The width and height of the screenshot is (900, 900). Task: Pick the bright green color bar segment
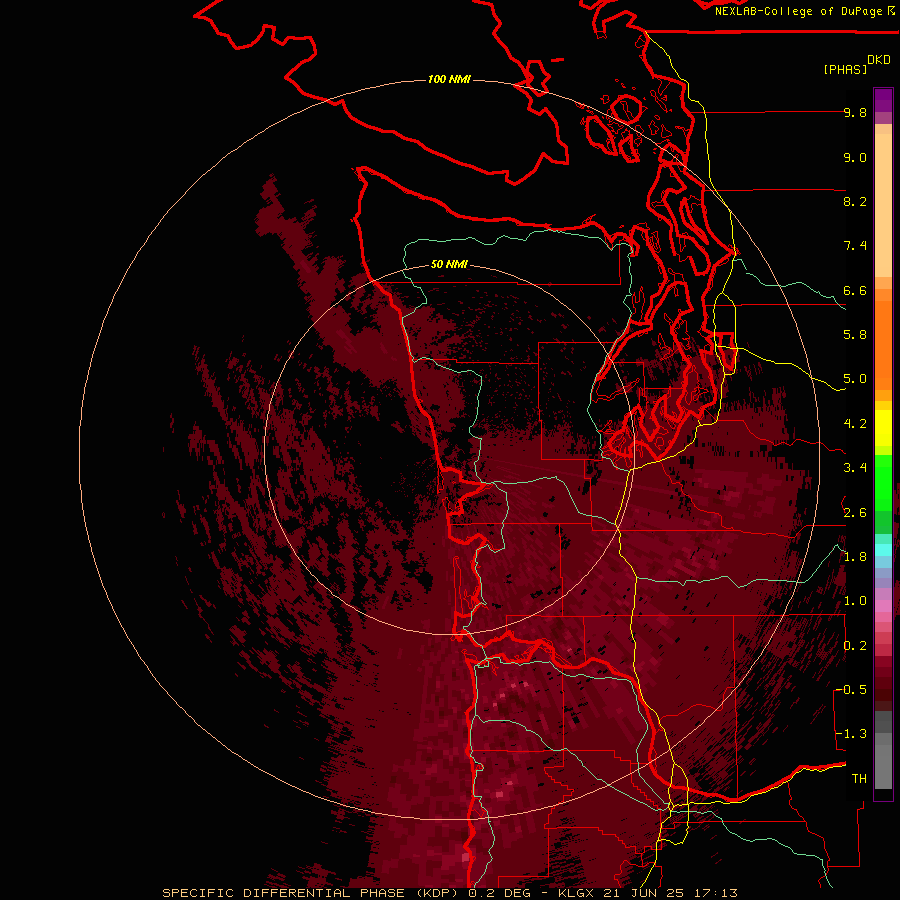(x=883, y=481)
